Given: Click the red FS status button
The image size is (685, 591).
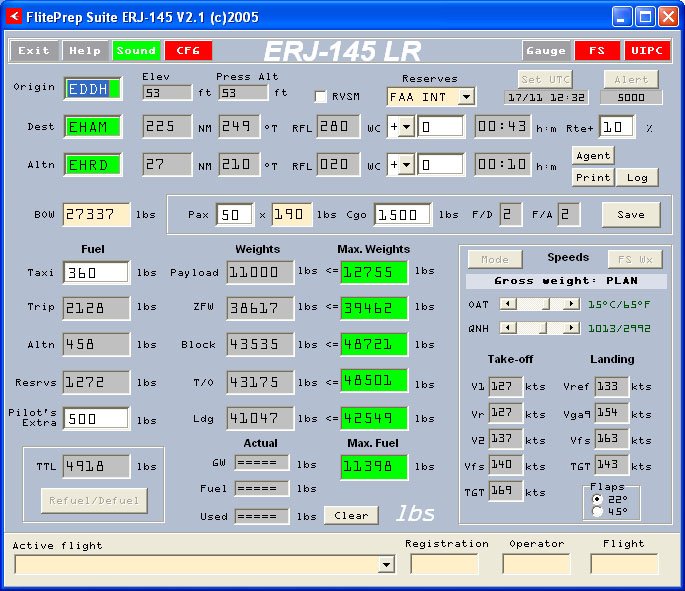Looking at the screenshot, I should click(597, 51).
